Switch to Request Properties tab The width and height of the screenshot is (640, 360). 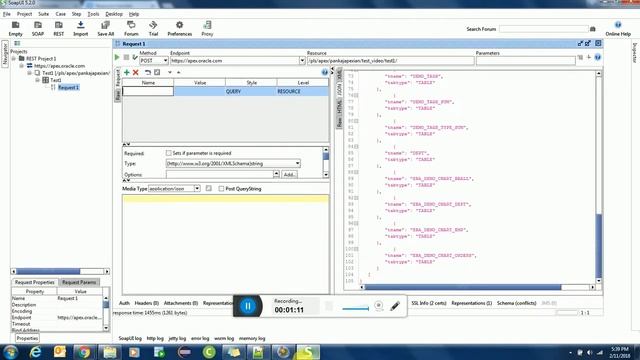35,282
